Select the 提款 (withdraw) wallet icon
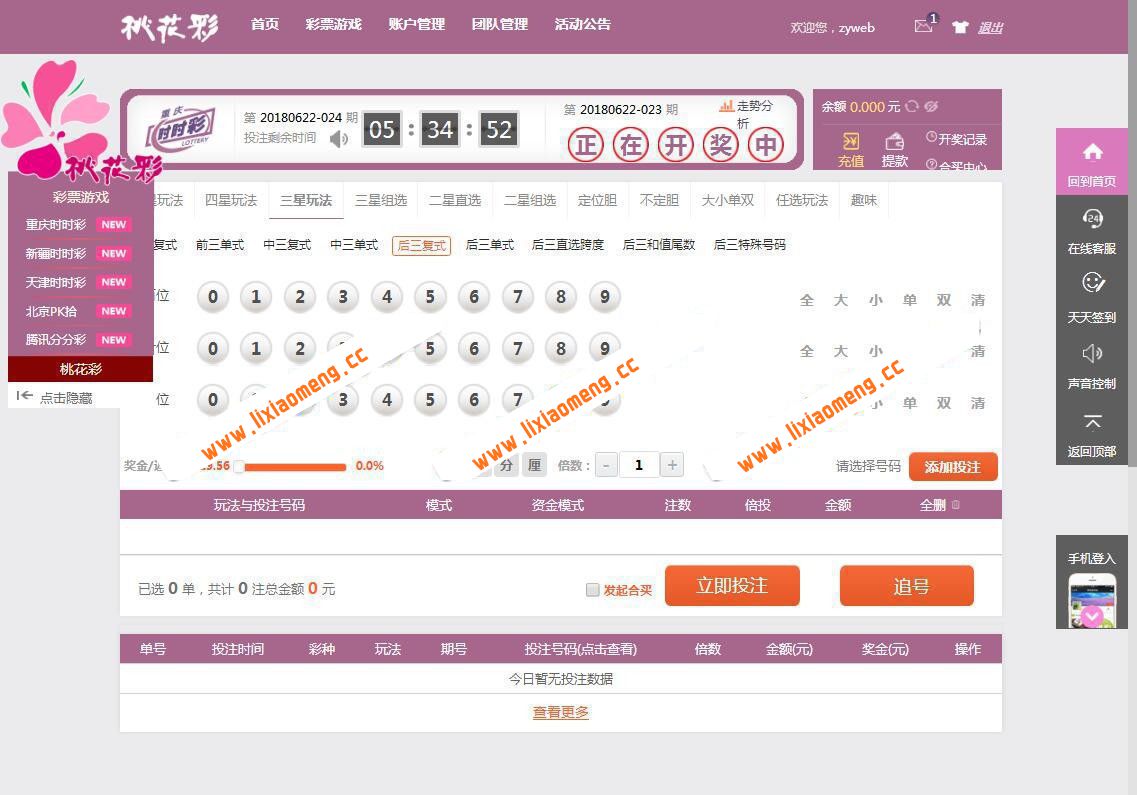 [x=895, y=141]
